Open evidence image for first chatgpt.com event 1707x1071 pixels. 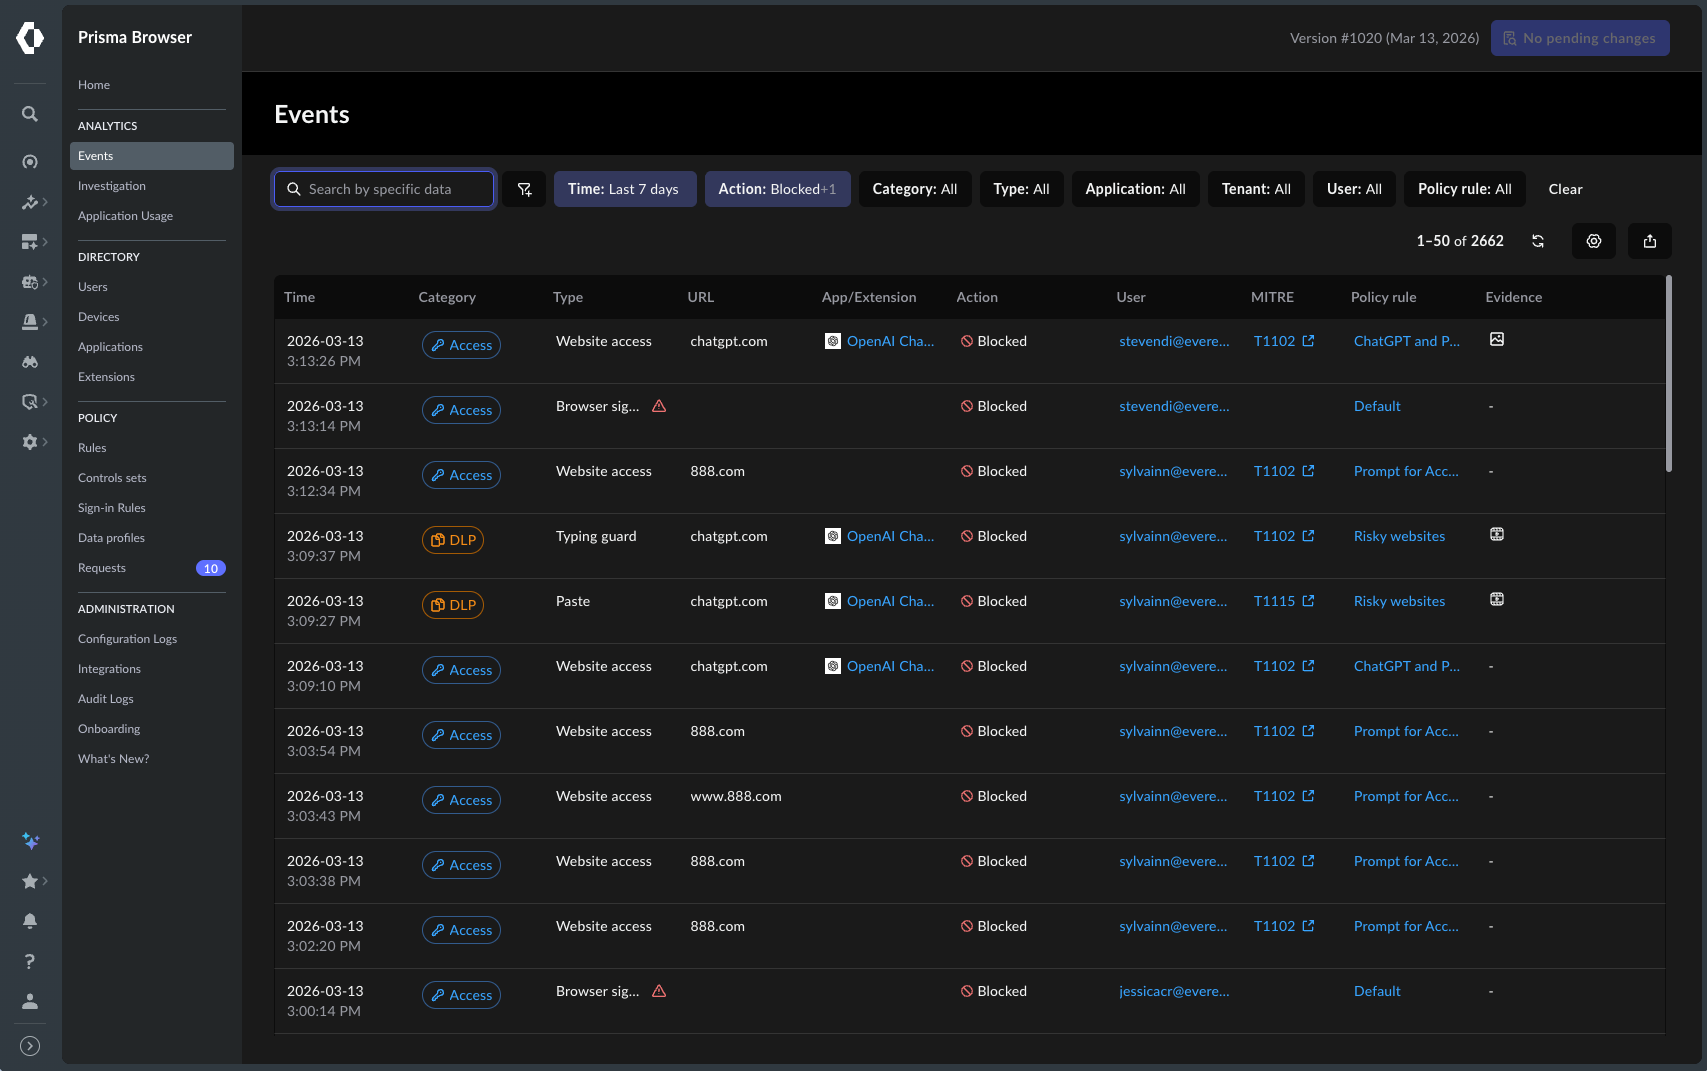[1497, 340]
